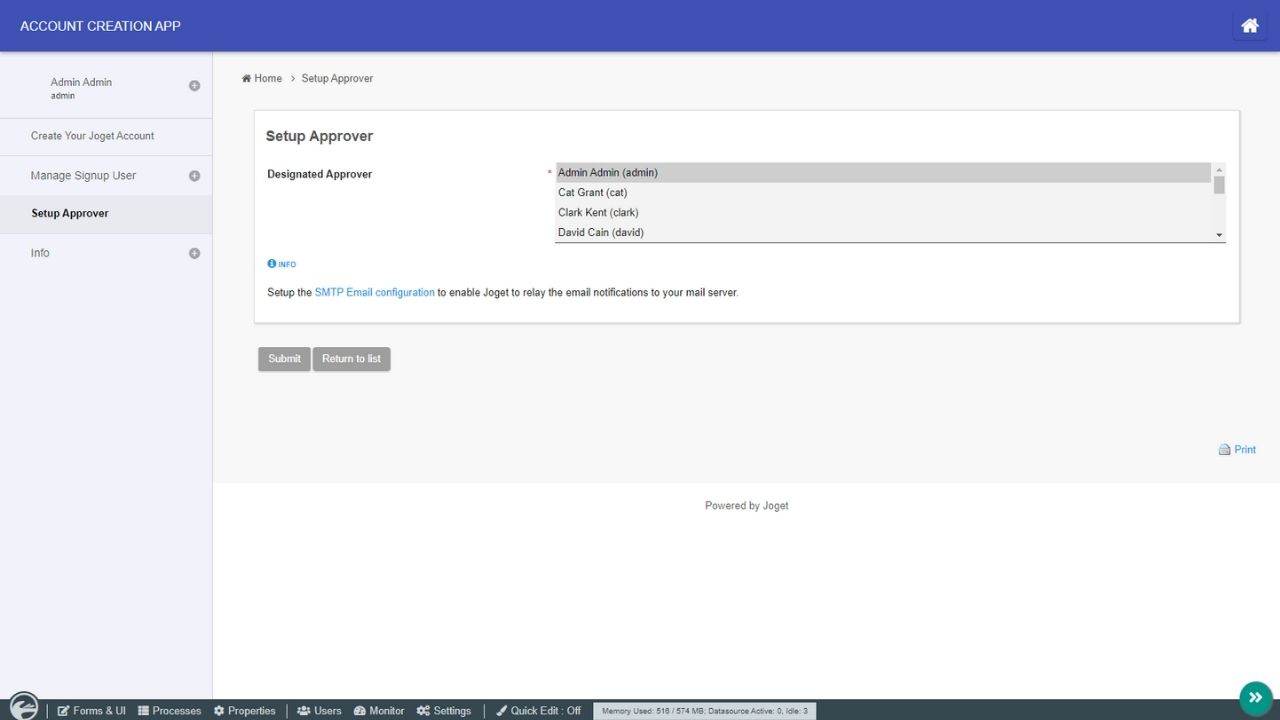Select Clark Kent (clark) as approver
This screenshot has width=1280, height=720.
(x=598, y=213)
